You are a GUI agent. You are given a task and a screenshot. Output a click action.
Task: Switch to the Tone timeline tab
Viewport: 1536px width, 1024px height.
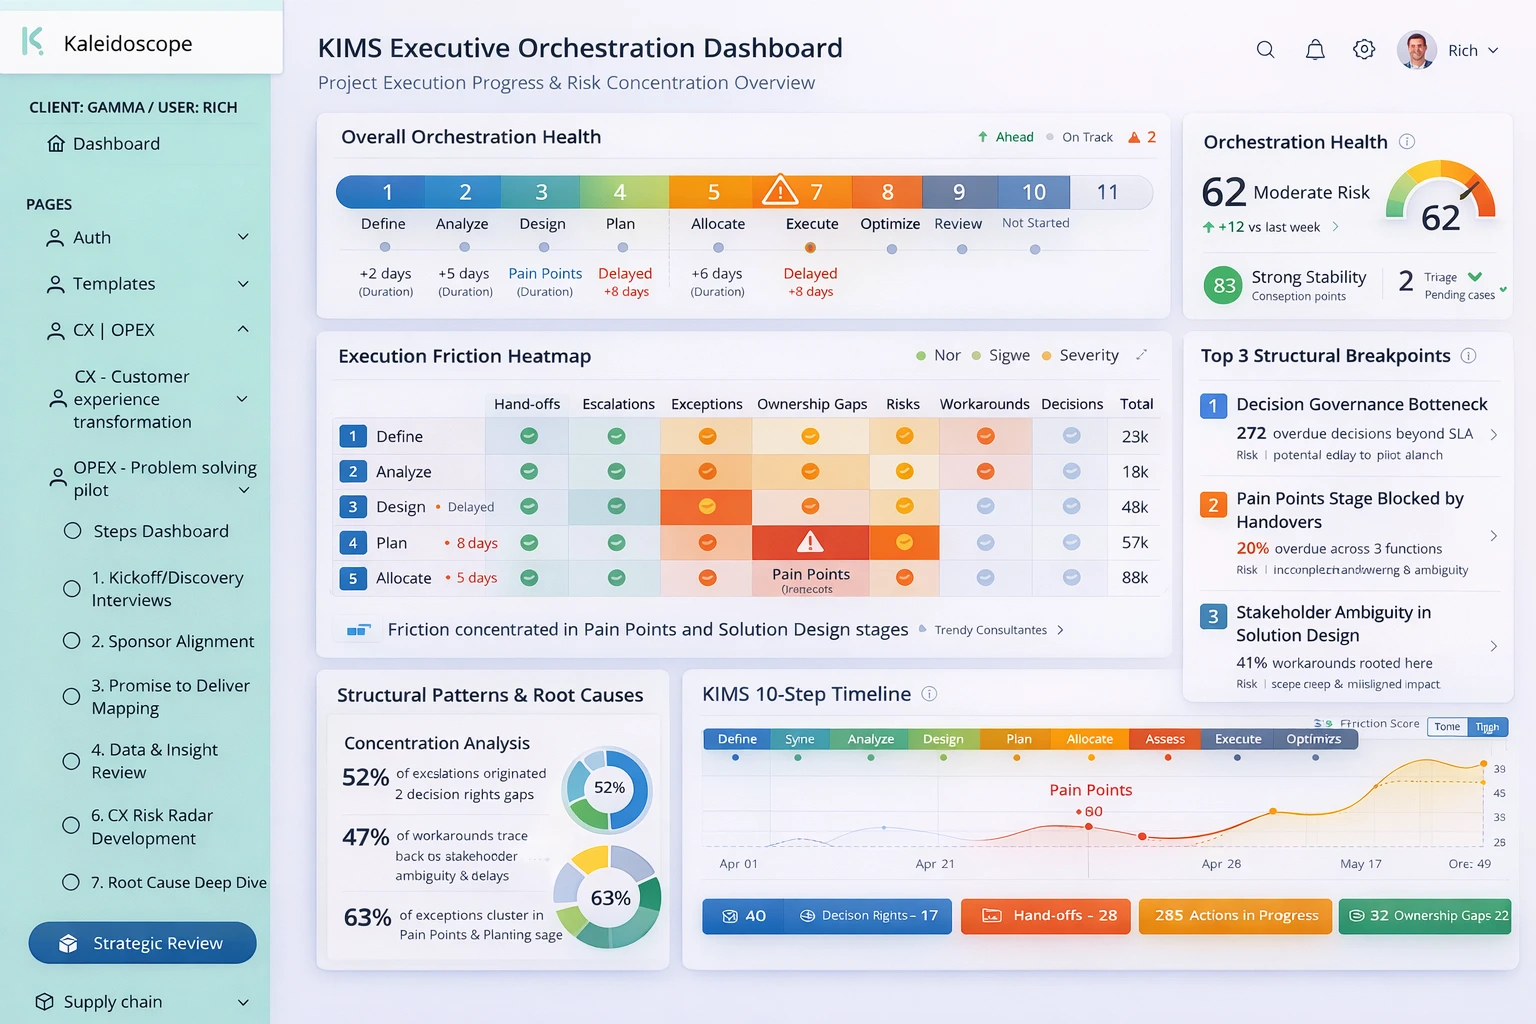coord(1446,727)
